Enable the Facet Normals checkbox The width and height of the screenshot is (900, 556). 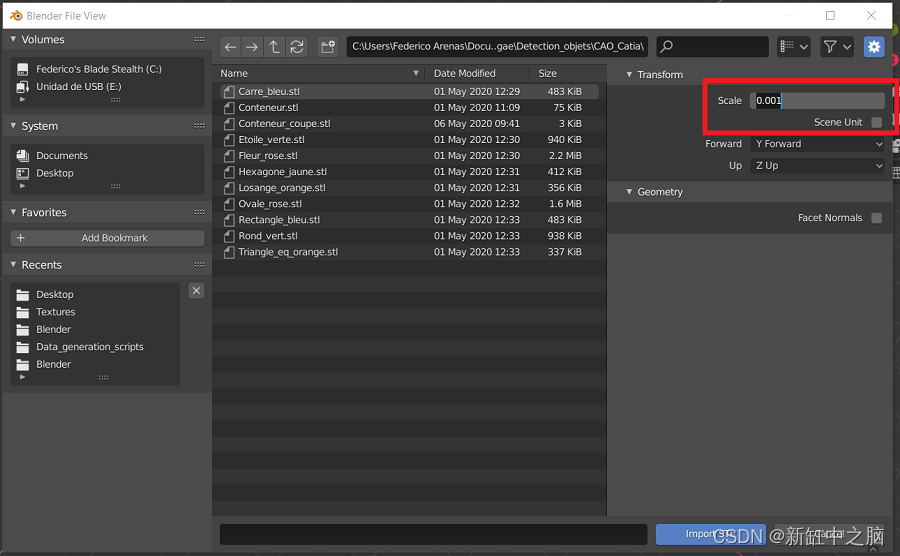(x=876, y=217)
